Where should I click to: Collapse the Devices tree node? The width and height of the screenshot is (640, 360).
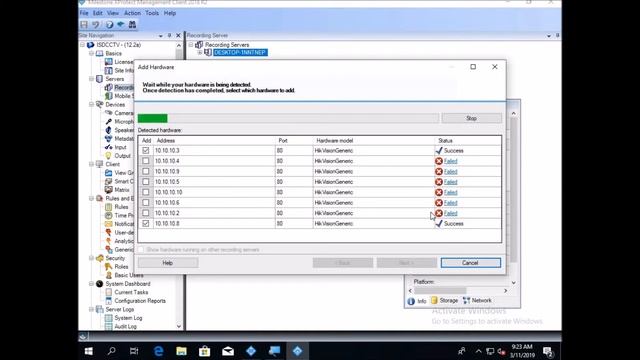(x=92, y=104)
